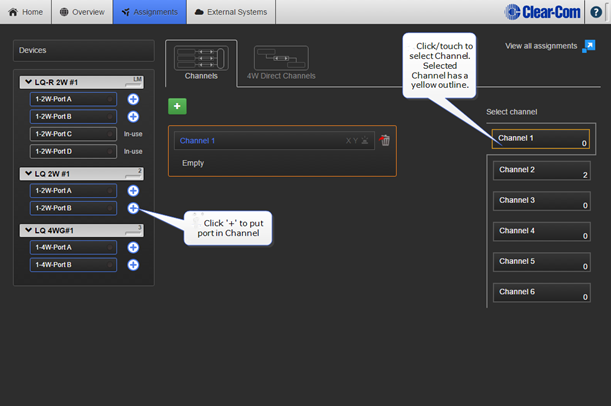
Task: Add 1-2W-Port A of LQ-R 2W #1 to channel
Action: pos(133,99)
